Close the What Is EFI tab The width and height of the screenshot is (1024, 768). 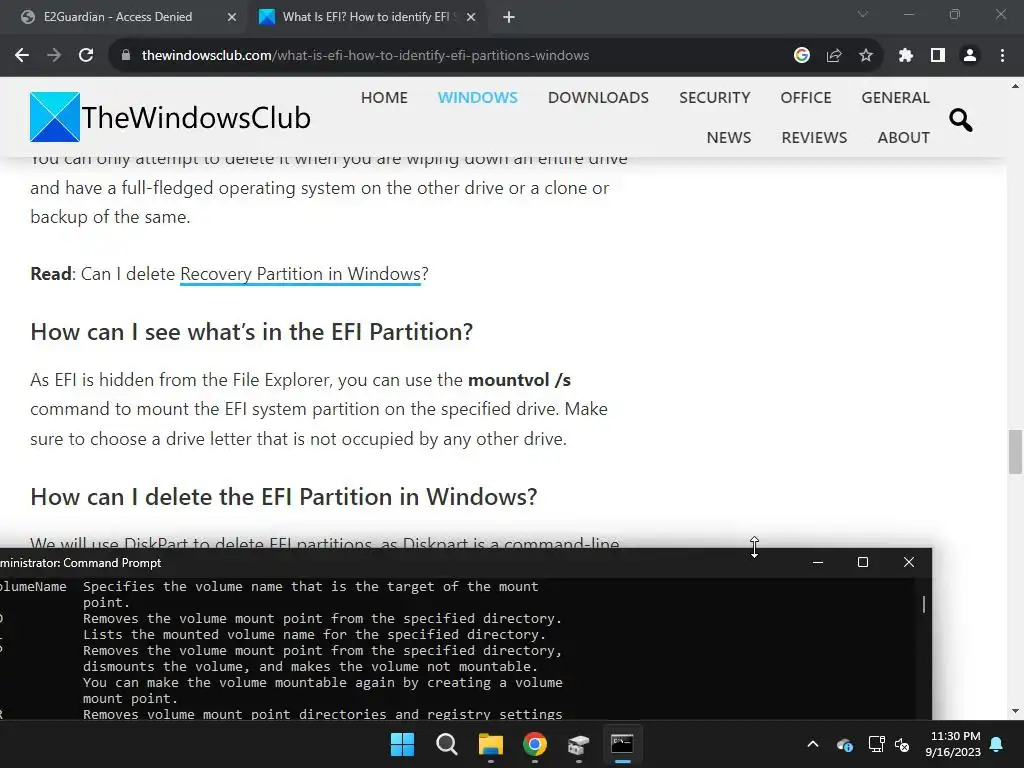point(471,17)
